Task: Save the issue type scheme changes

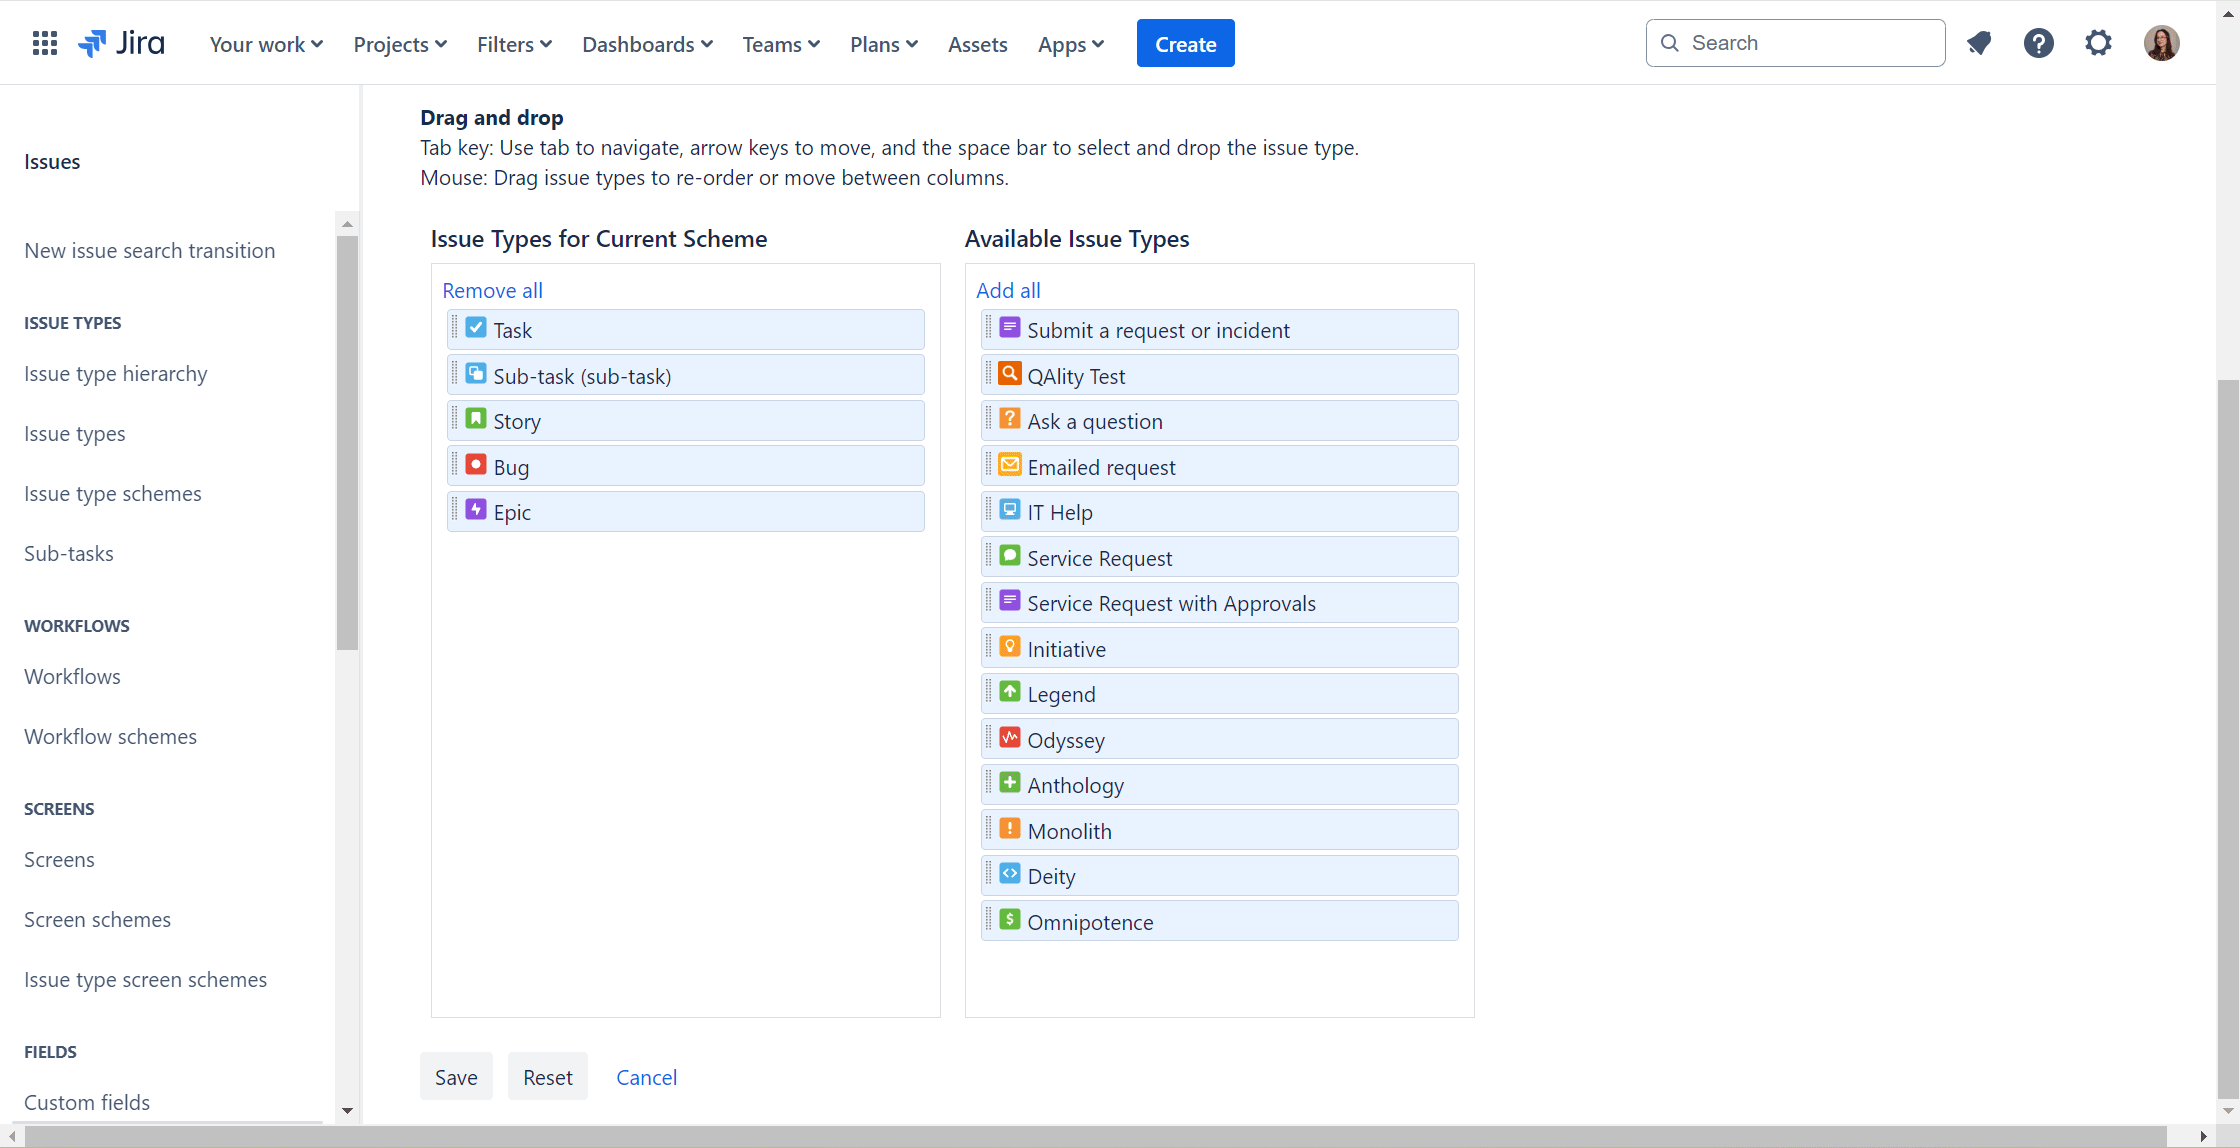Action: point(456,1076)
